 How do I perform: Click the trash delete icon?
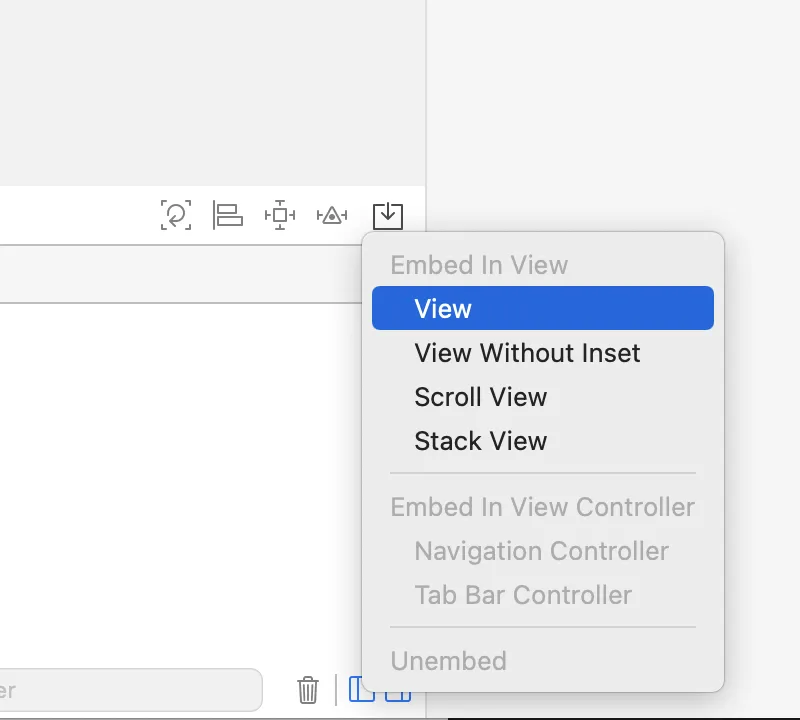coord(308,690)
